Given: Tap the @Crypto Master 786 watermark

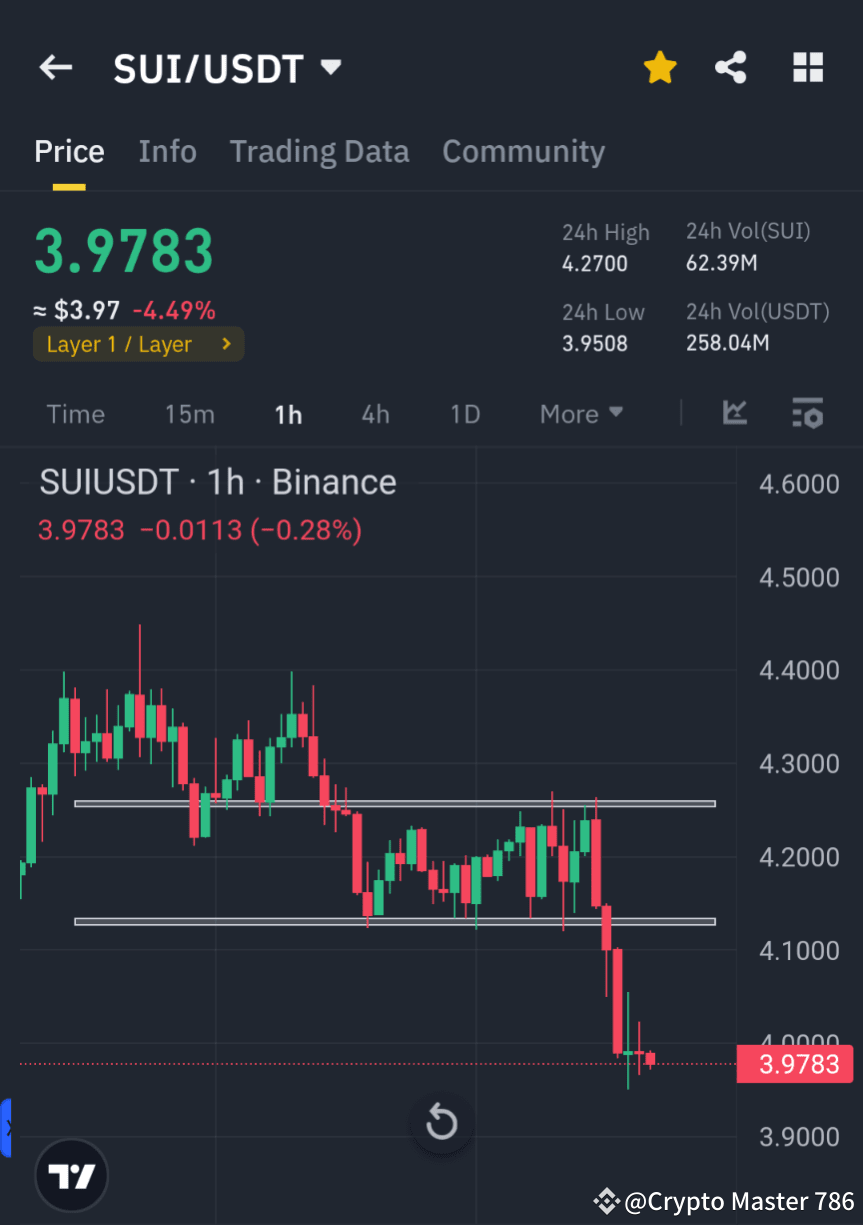Looking at the screenshot, I should (x=721, y=1200).
